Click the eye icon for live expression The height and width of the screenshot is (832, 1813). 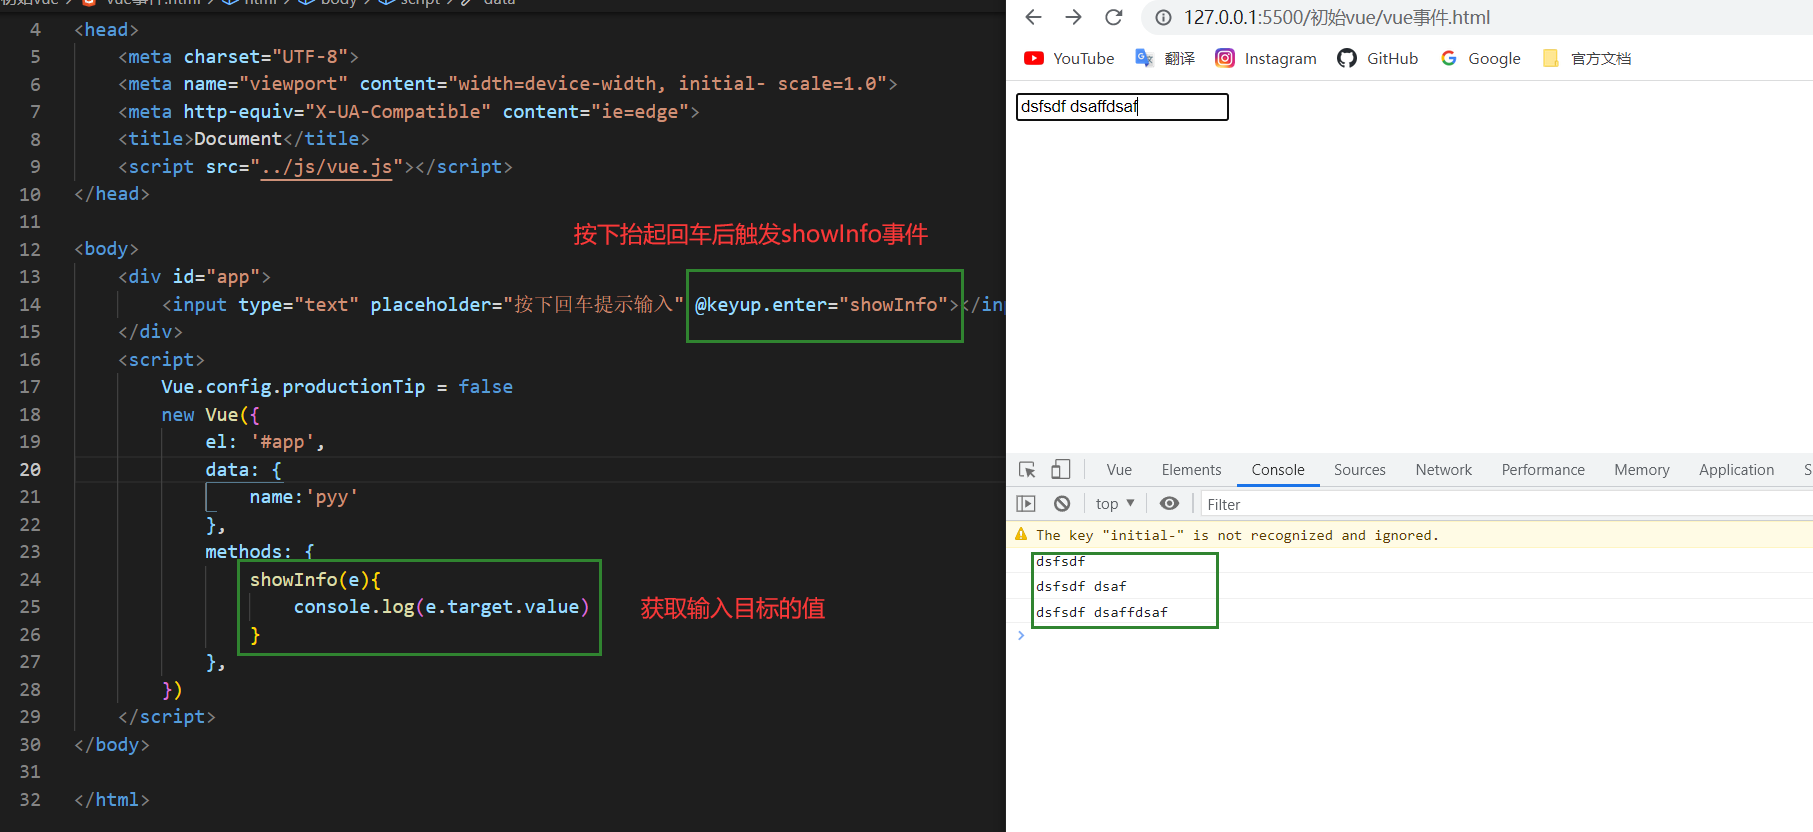click(1169, 503)
